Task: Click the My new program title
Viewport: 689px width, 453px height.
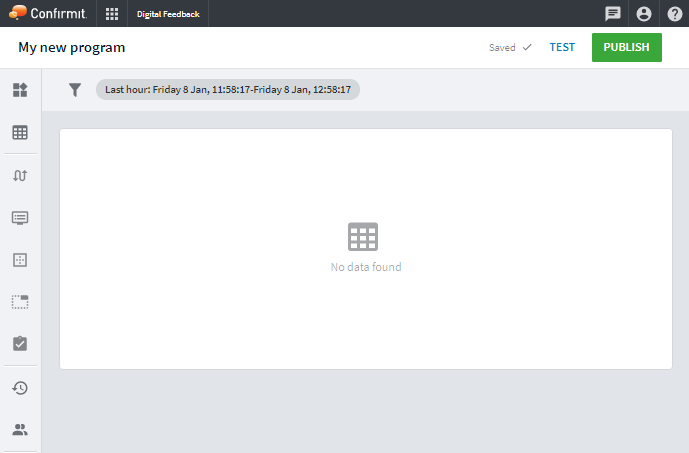Action: coord(72,47)
